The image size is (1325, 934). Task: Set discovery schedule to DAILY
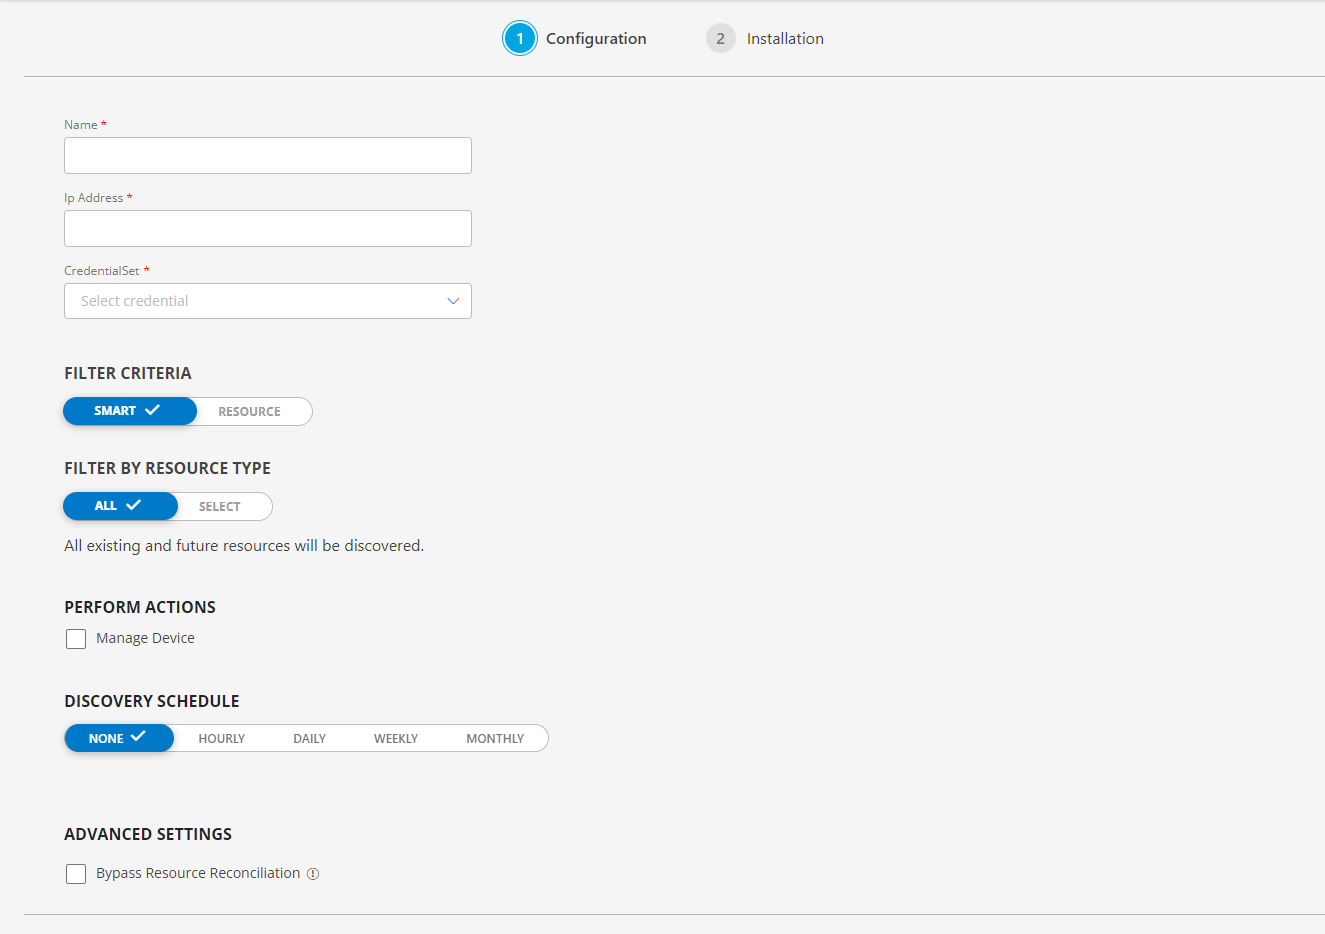coord(309,738)
